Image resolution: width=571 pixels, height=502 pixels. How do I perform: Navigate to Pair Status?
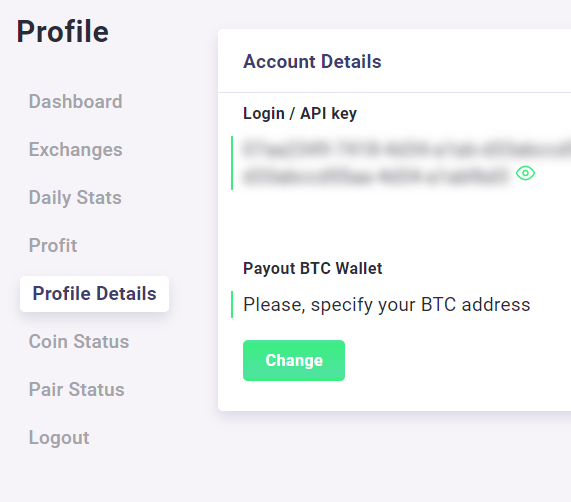click(x=76, y=390)
